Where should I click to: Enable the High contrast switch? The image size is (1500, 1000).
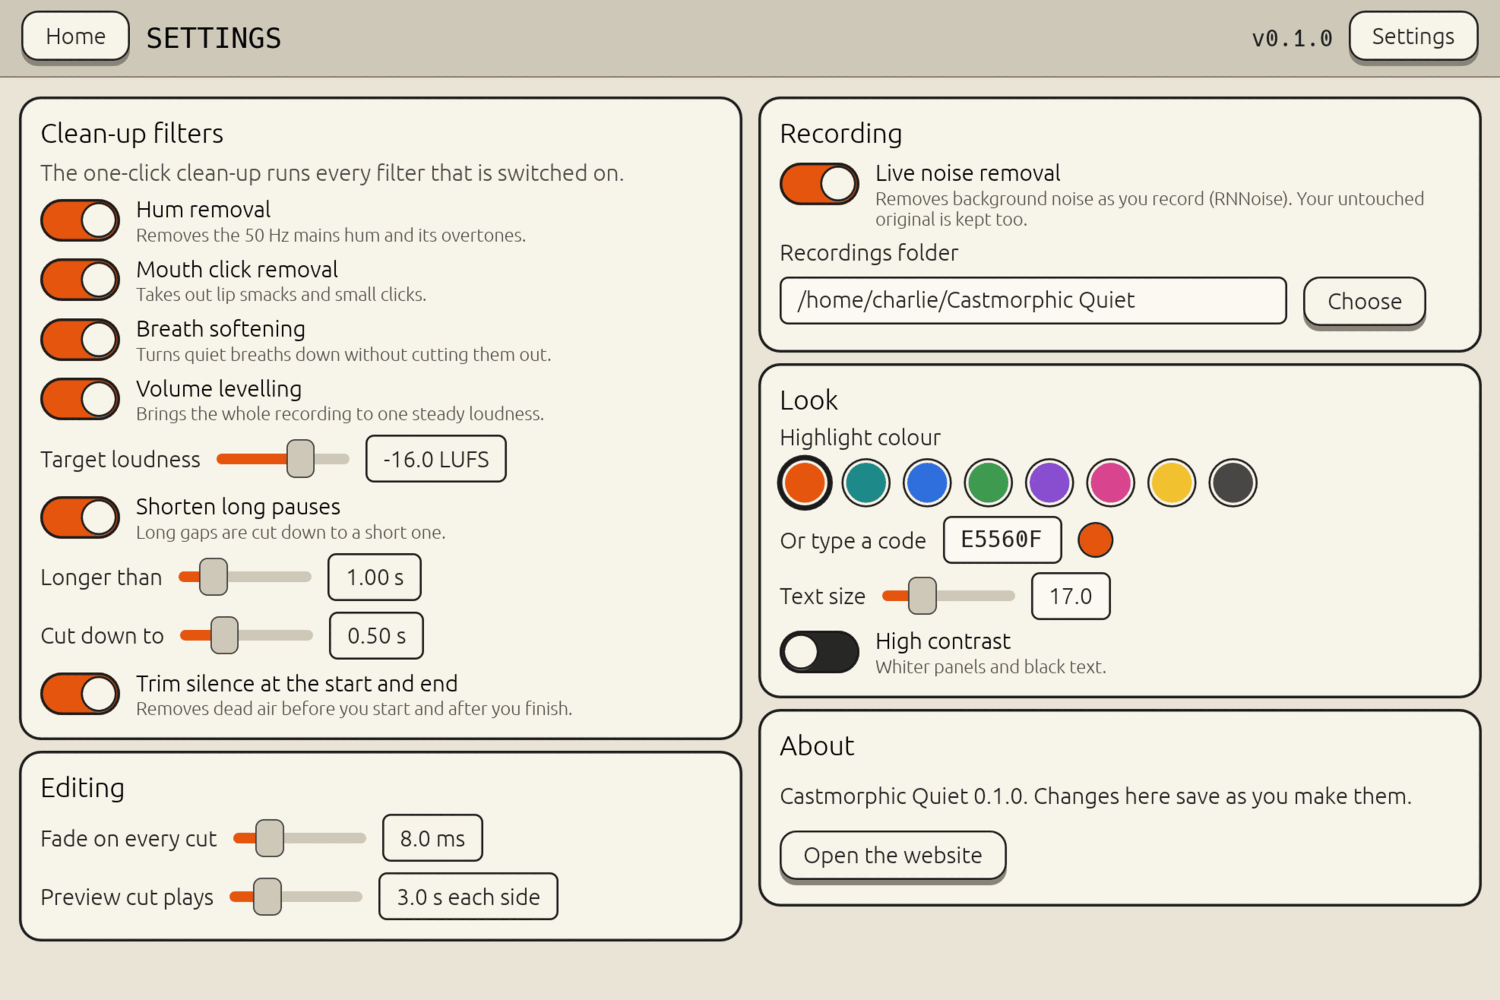coord(819,652)
